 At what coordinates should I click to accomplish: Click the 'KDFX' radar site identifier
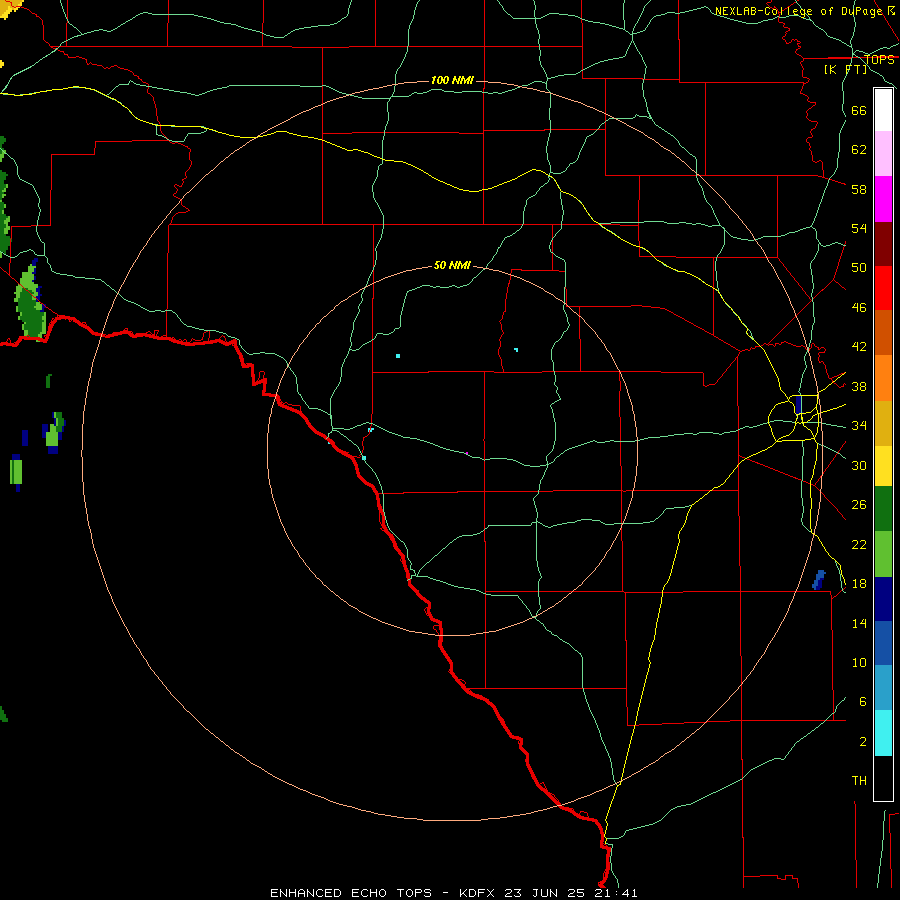(476, 893)
